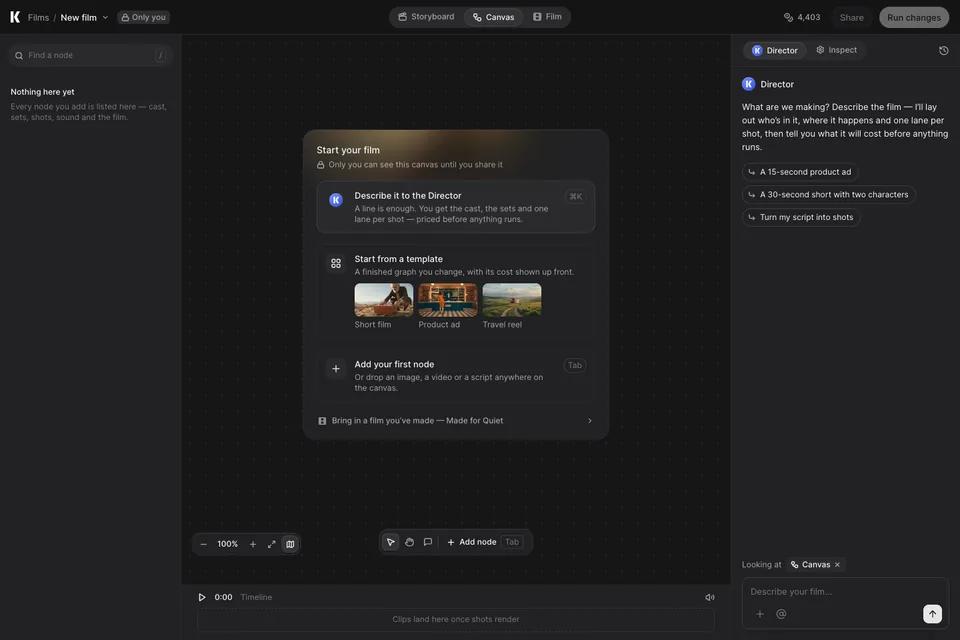Viewport: 960px width, 640px height.
Task: Open the Director panel tab
Action: coord(775,50)
